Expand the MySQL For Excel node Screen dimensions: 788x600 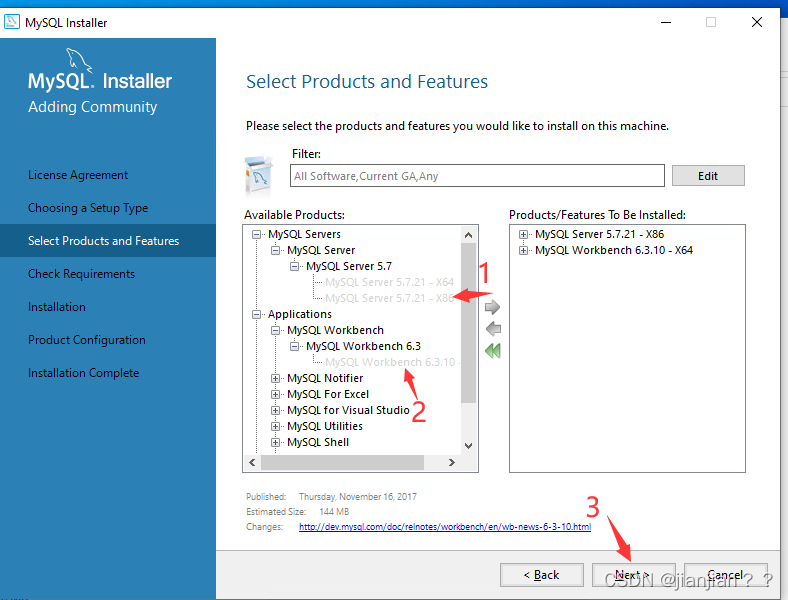[275, 394]
